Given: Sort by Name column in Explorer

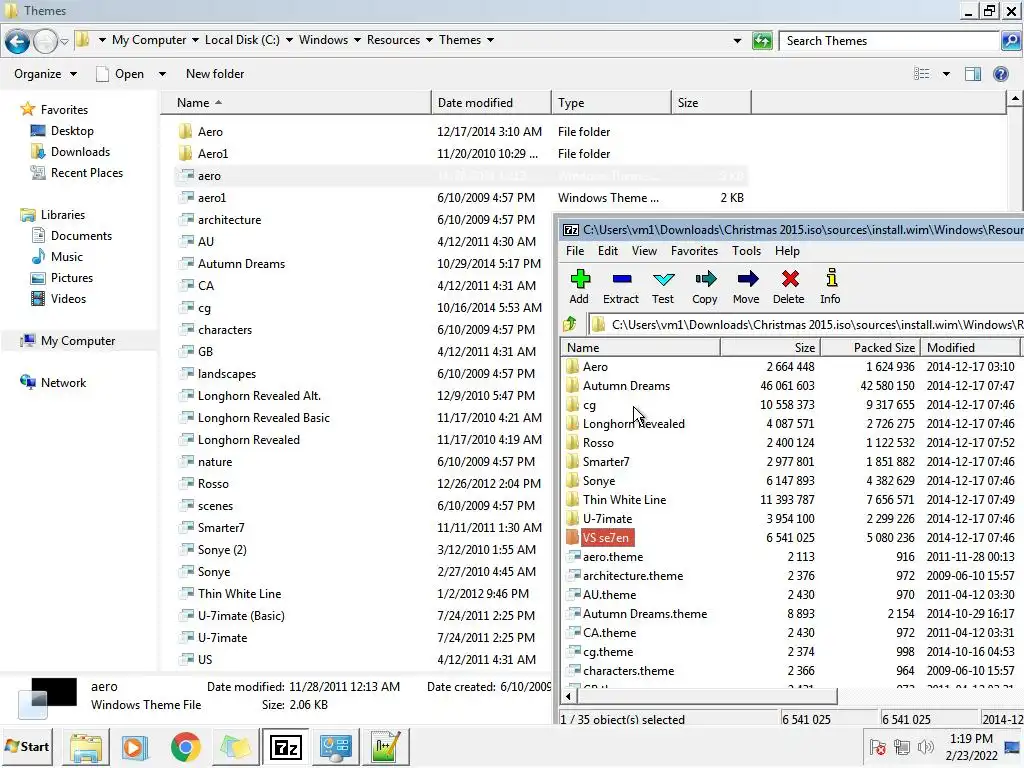Looking at the screenshot, I should pyautogui.click(x=296, y=103).
